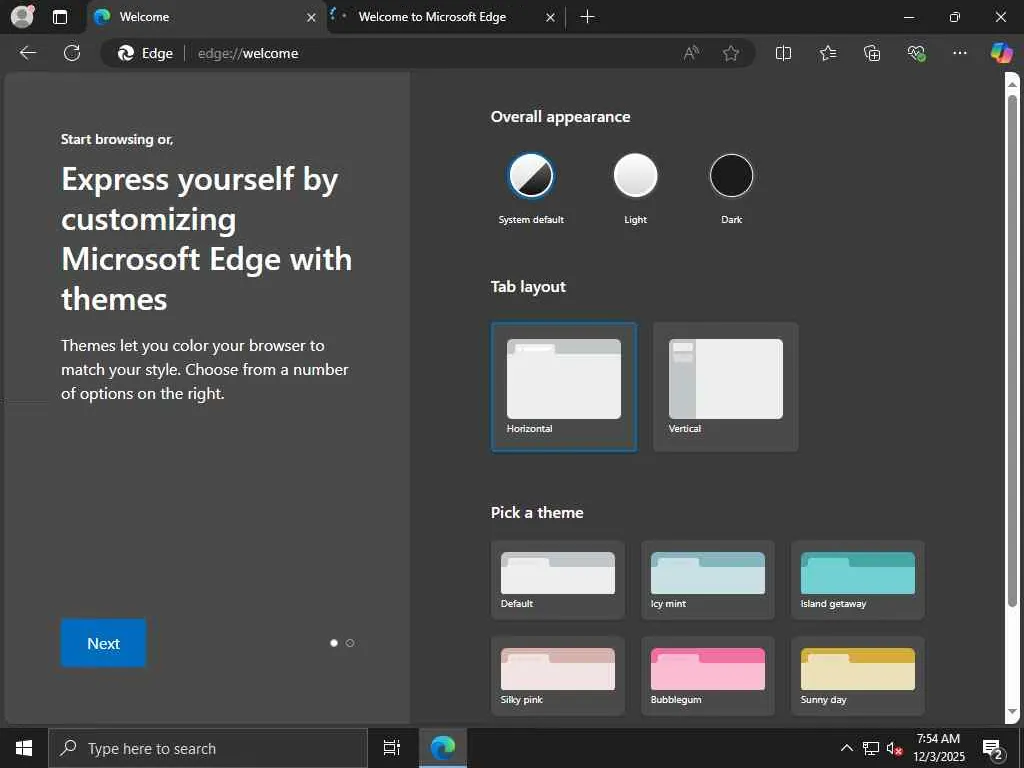The image size is (1024, 768).
Task: Close the Welcome to Microsoft Edge tab
Action: (551, 18)
